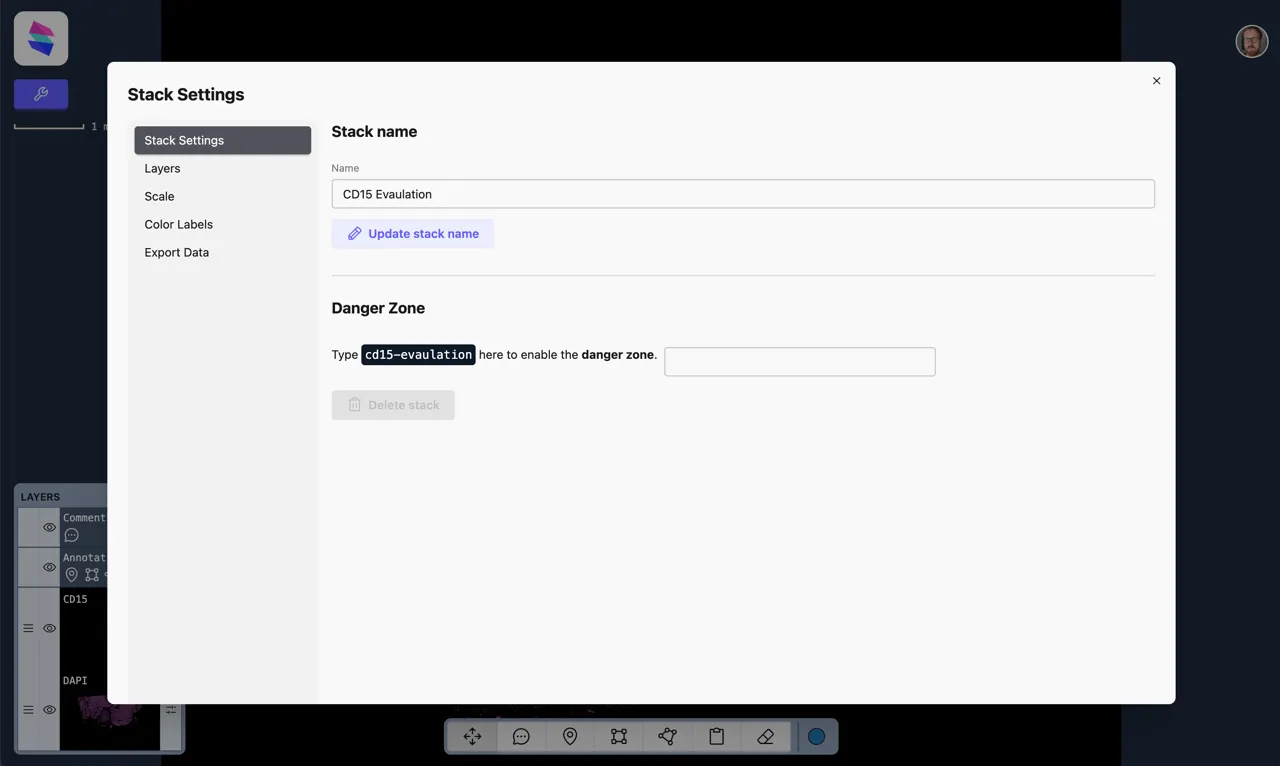
Task: Click the Stack name heading
Action: pos(374,131)
